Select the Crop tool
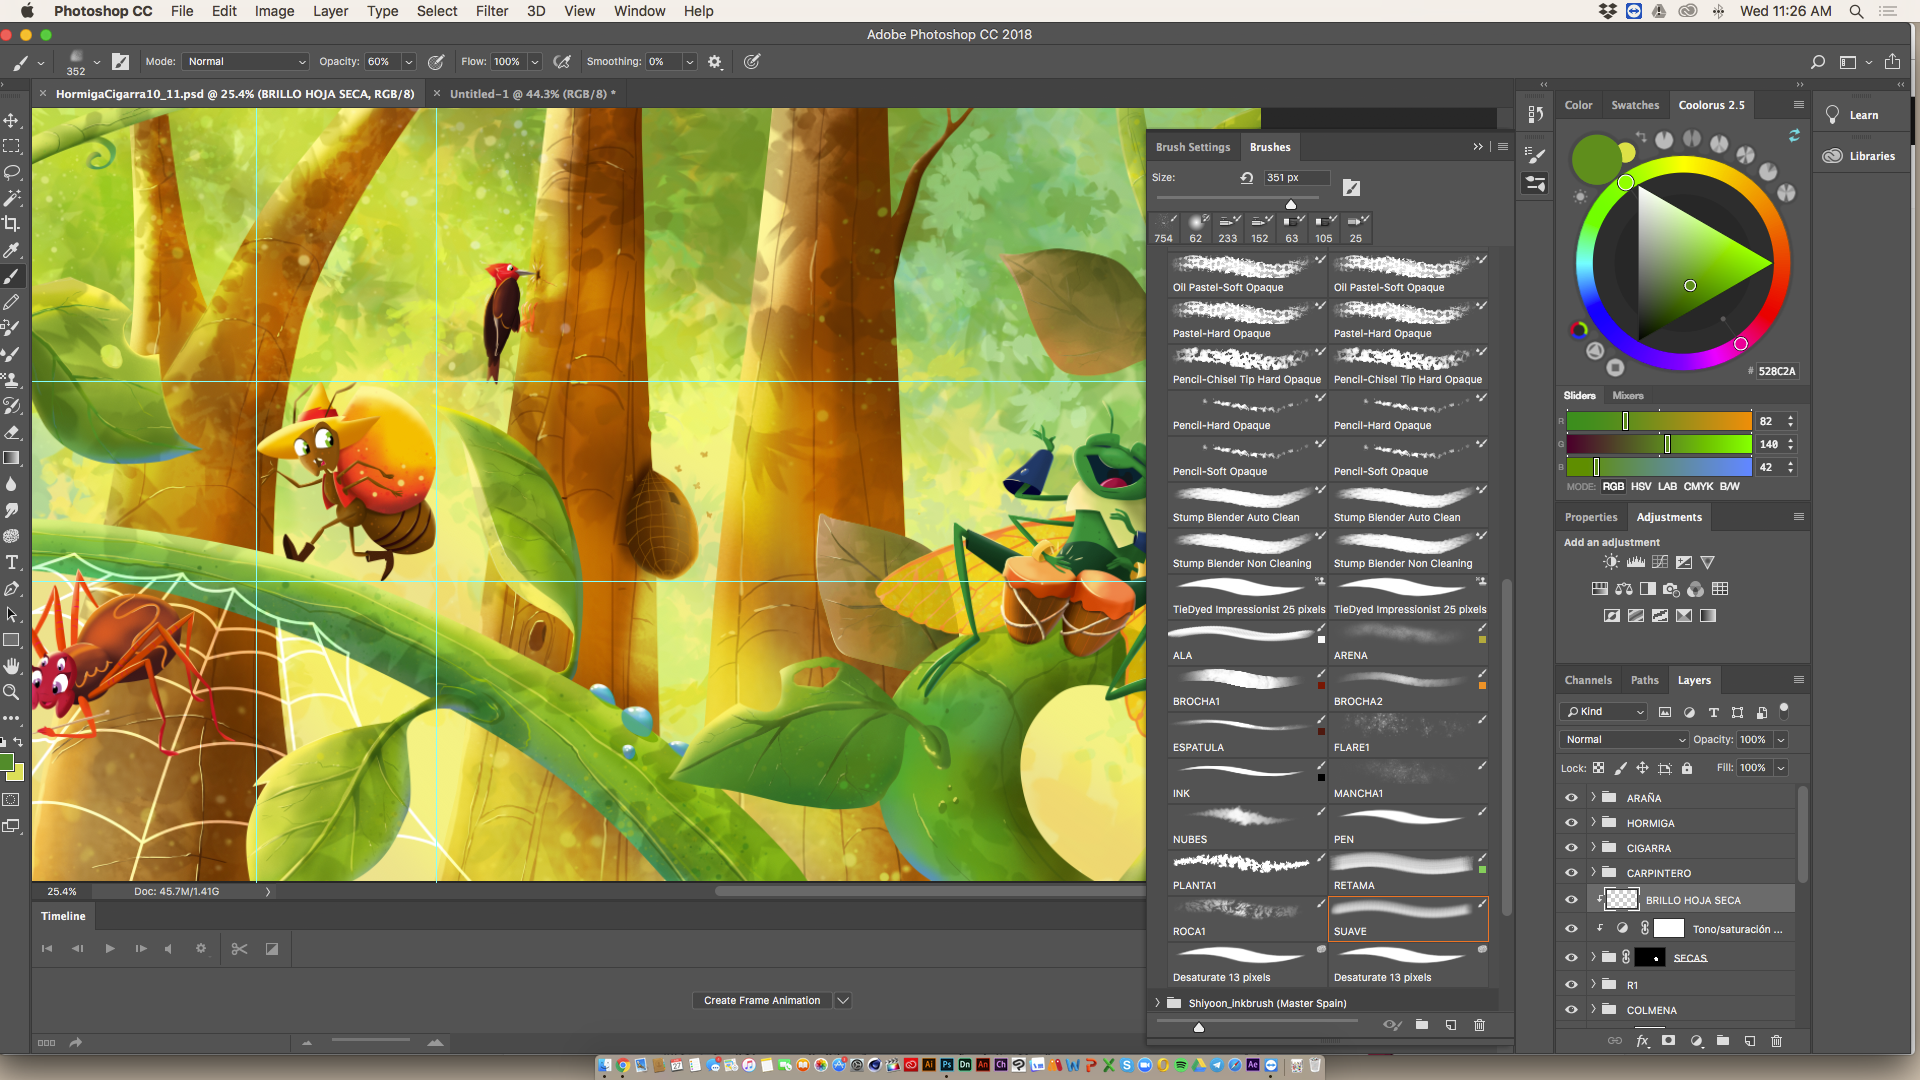 [x=12, y=224]
